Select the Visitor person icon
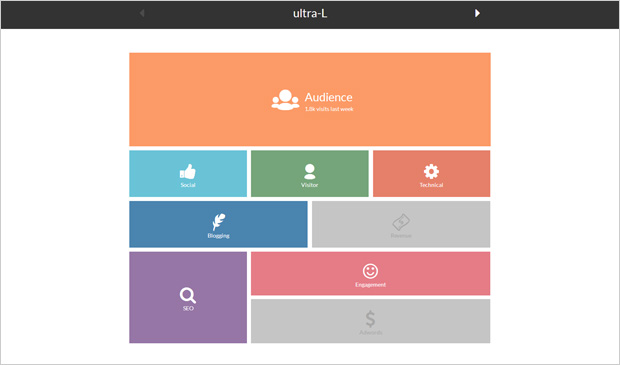The image size is (620, 365). (310, 172)
